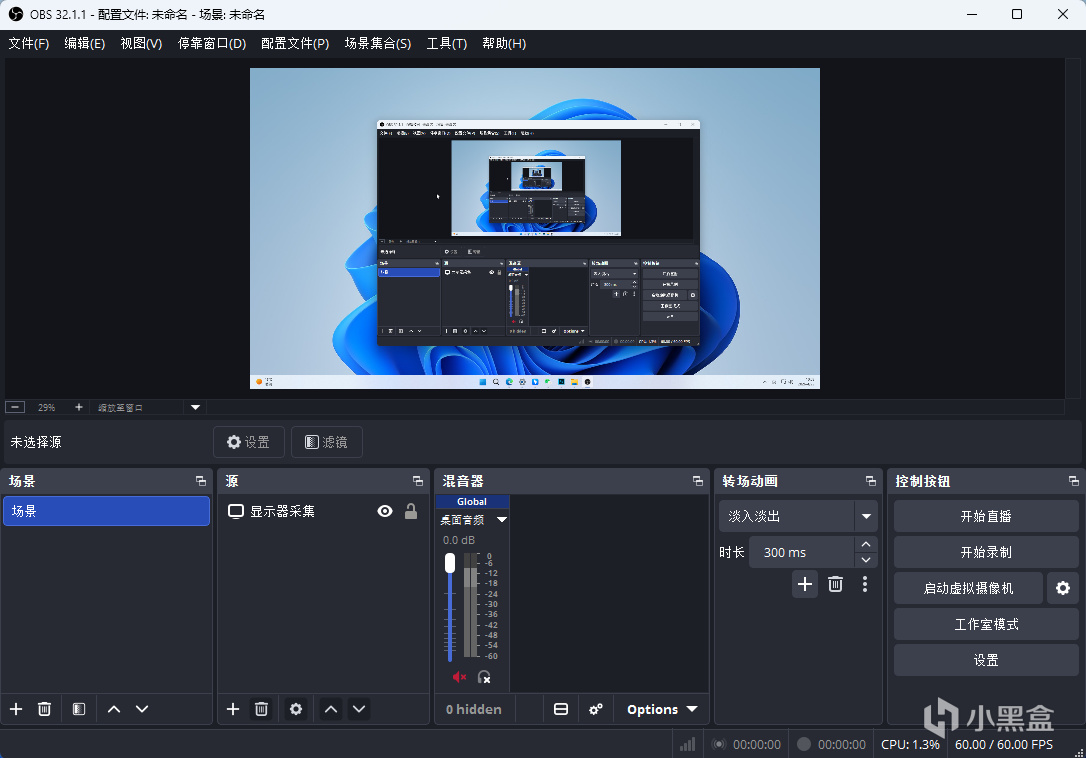Open the 视图(V) menu

(x=141, y=44)
